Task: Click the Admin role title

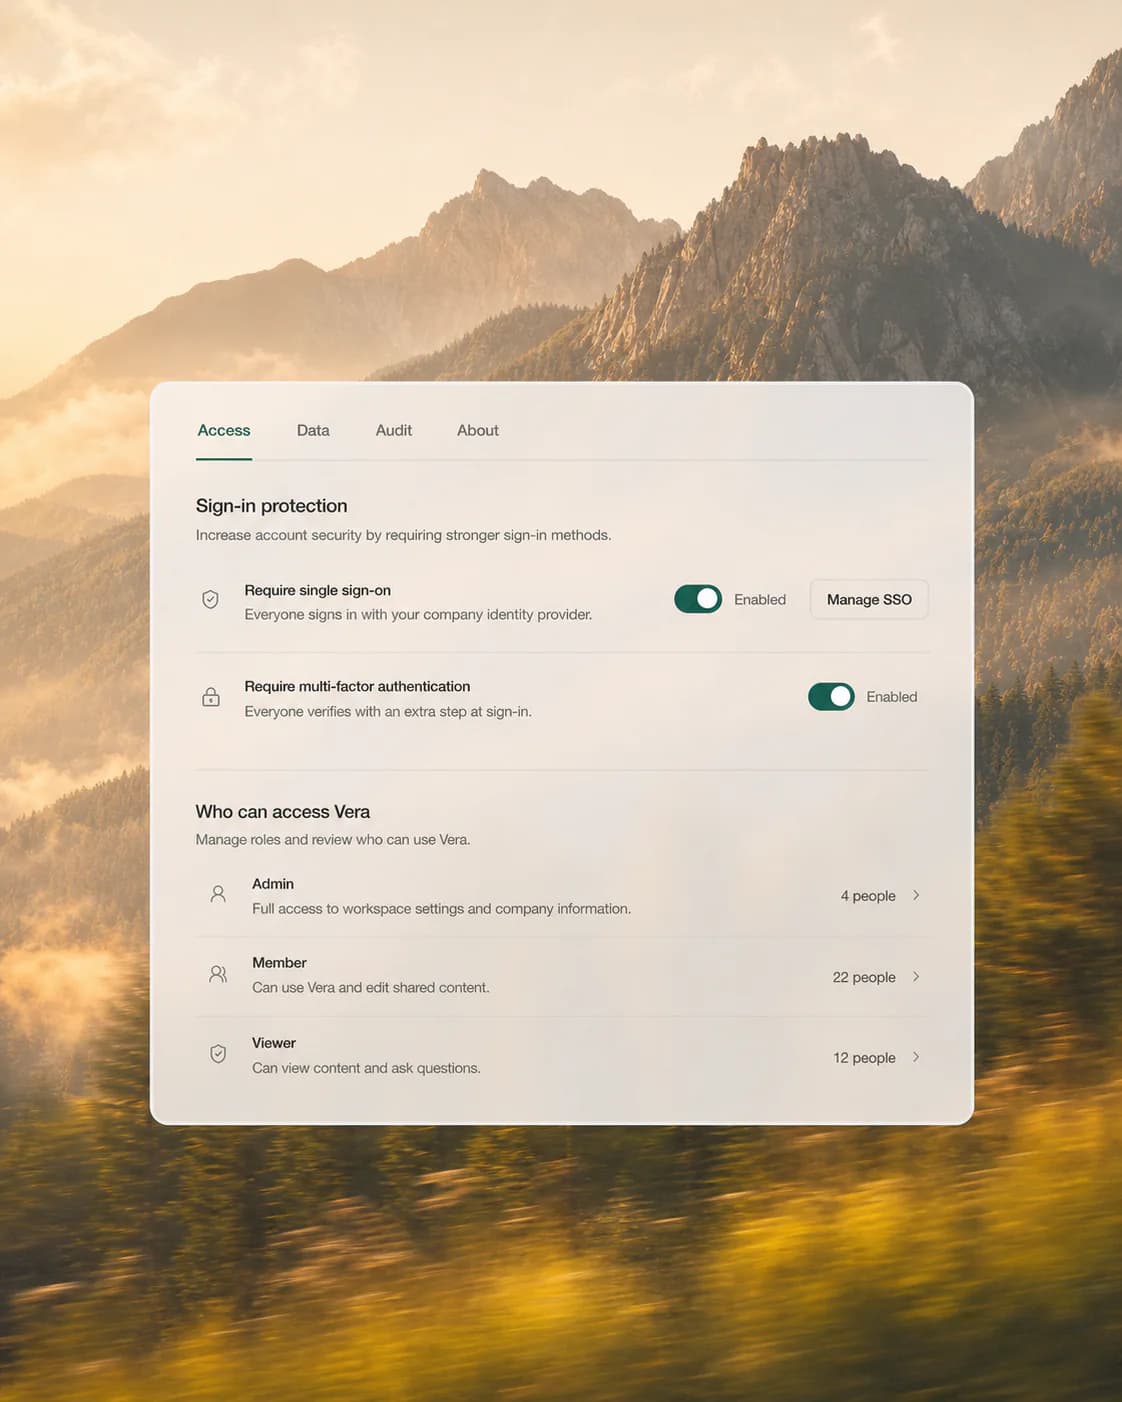Action: point(273,884)
